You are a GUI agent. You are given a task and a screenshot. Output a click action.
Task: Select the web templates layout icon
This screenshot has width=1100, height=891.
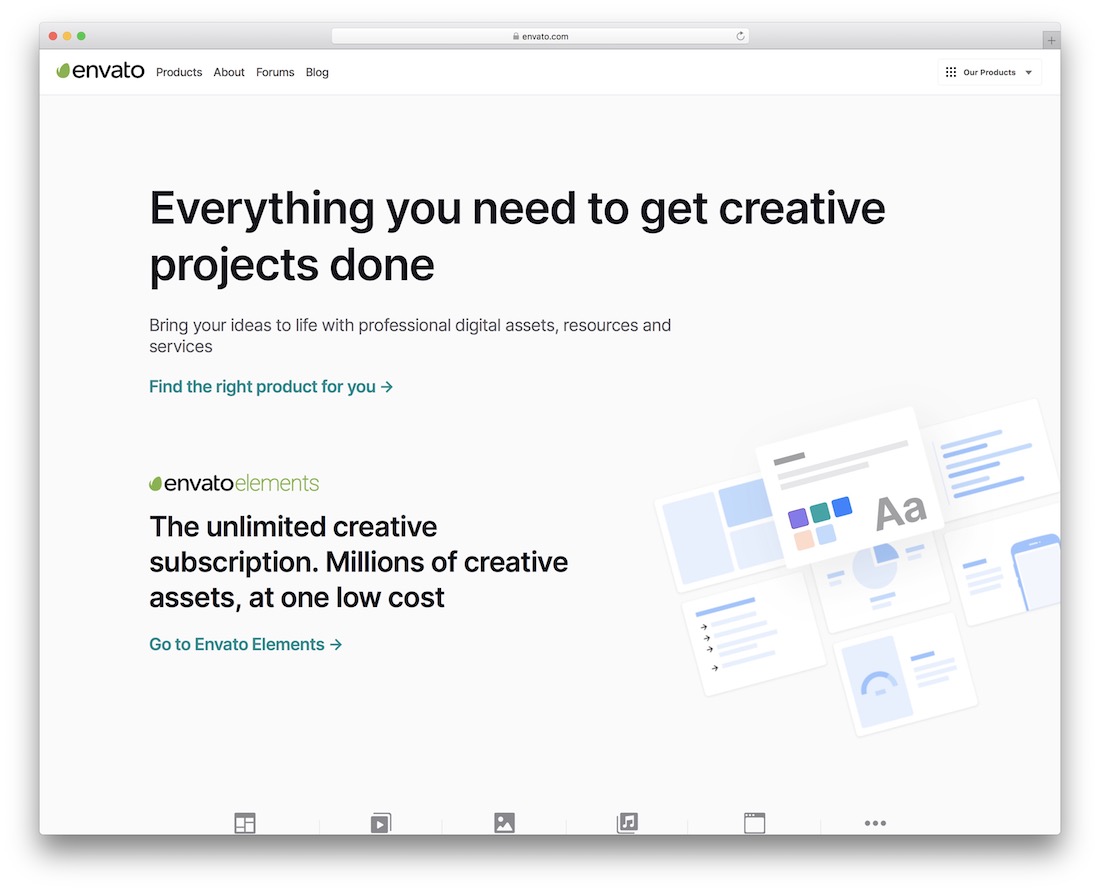pyautogui.click(x=245, y=822)
